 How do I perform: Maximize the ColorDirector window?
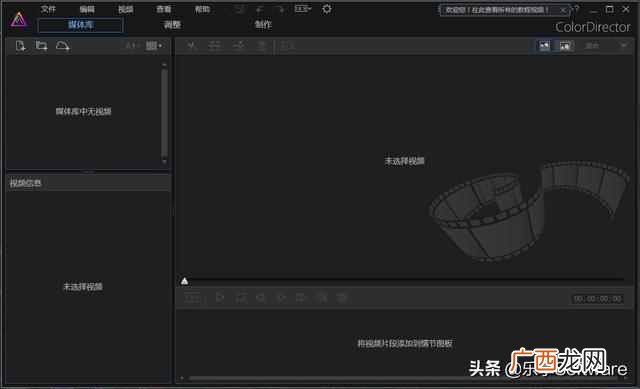click(x=609, y=9)
